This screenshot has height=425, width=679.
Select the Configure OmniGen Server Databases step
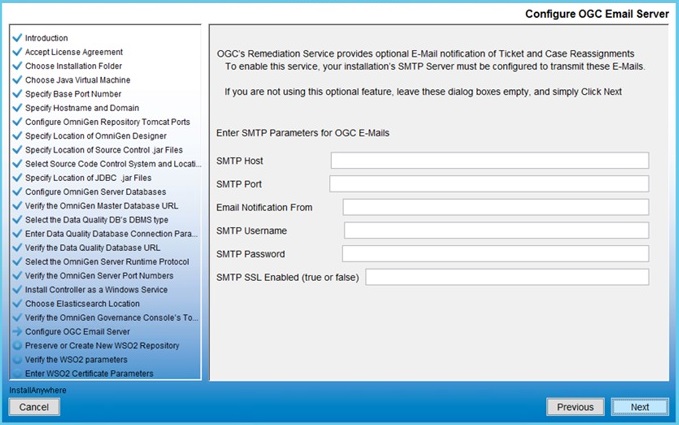coord(96,191)
